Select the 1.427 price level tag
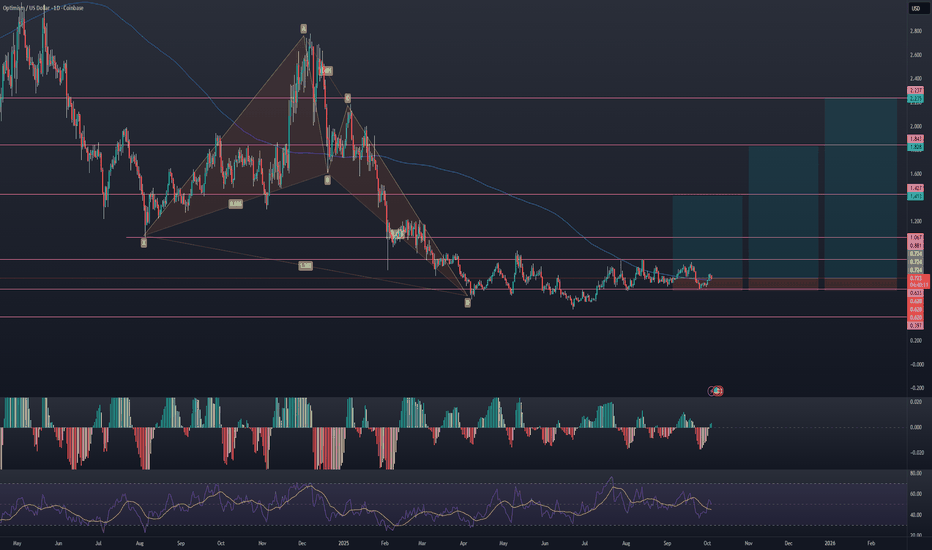 [x=915, y=189]
